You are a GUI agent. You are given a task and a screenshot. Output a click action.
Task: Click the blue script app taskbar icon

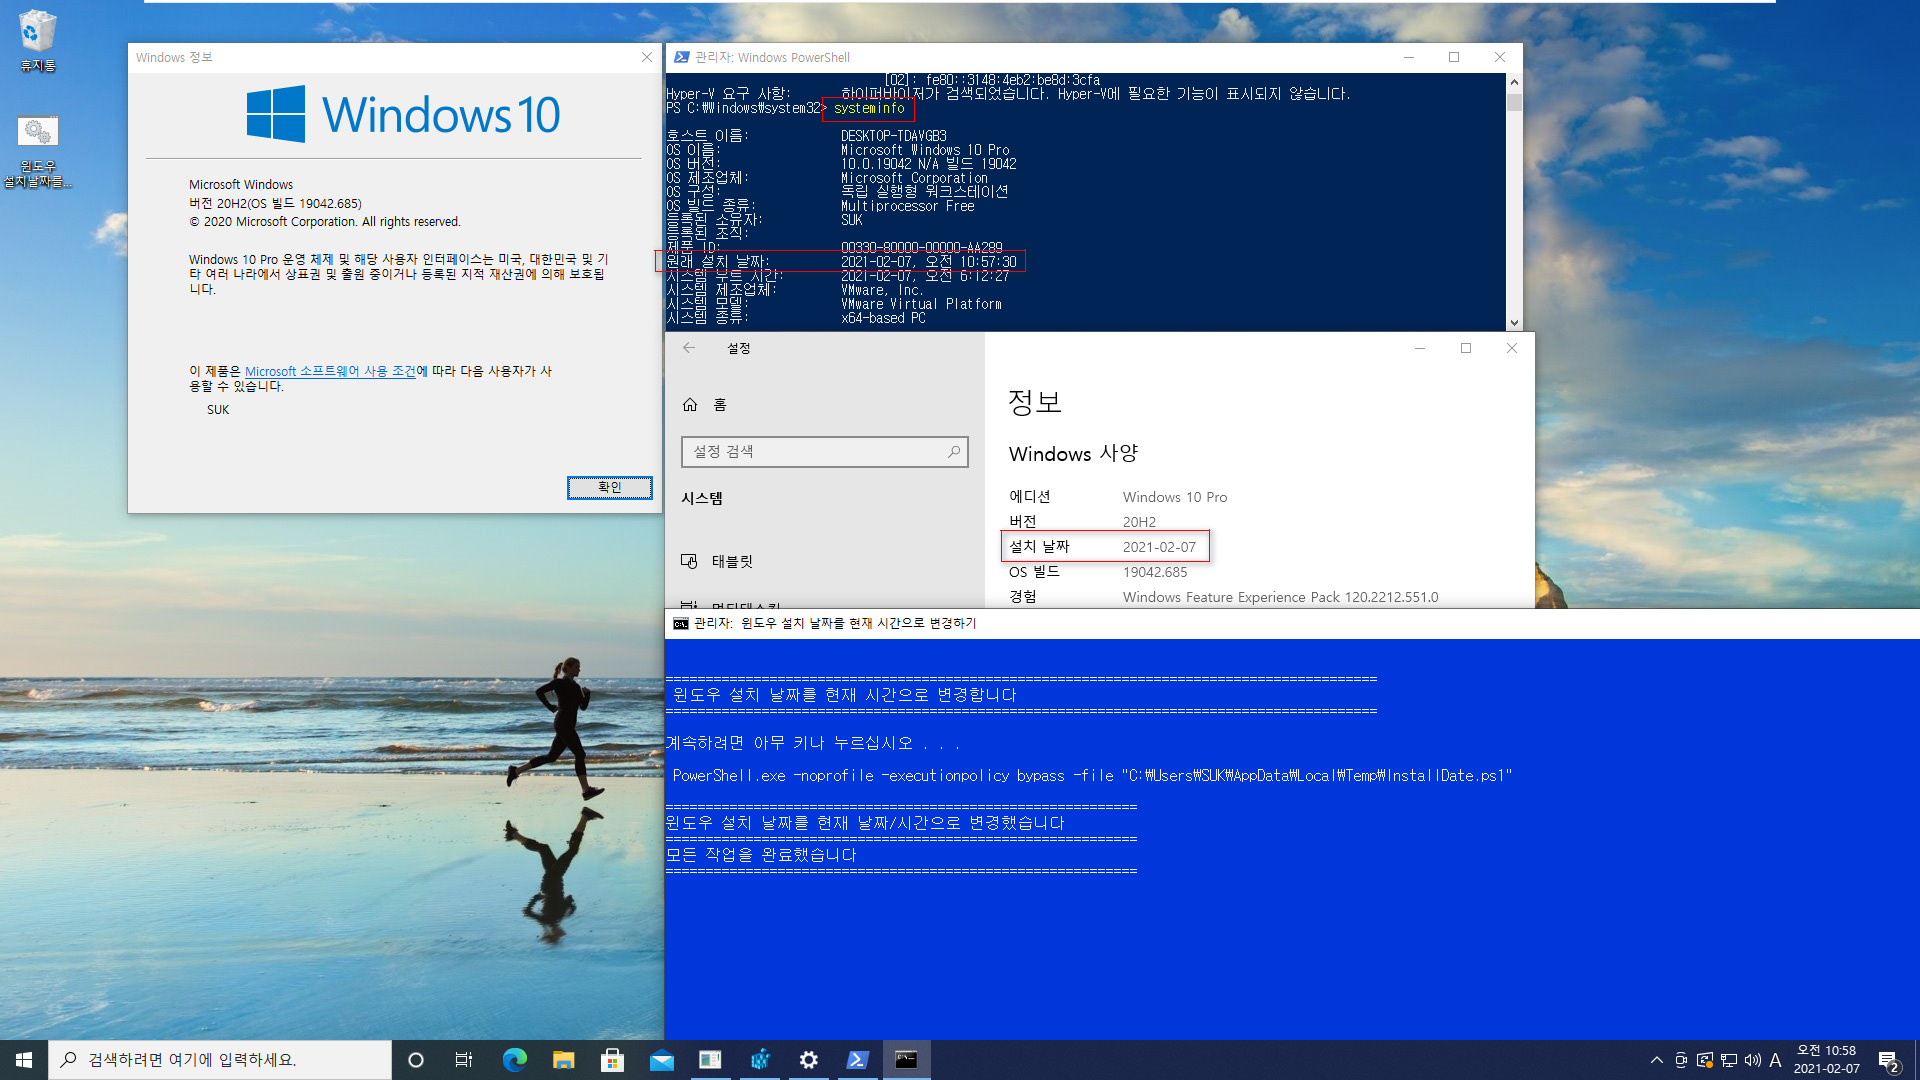pos(760,1060)
